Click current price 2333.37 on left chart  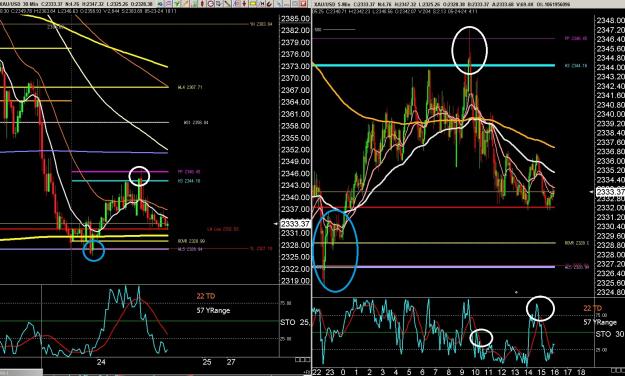click(295, 224)
